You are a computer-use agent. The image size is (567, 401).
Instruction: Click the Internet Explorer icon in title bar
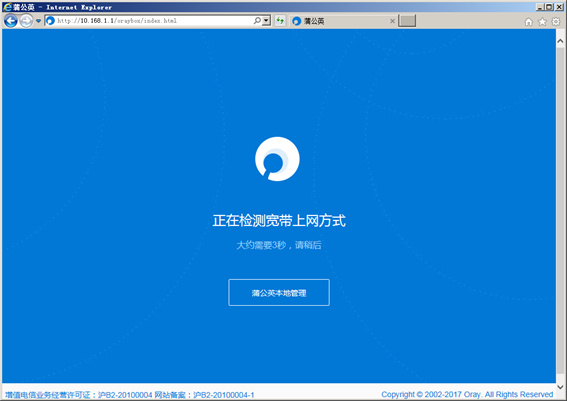pyautogui.click(x=8, y=7)
